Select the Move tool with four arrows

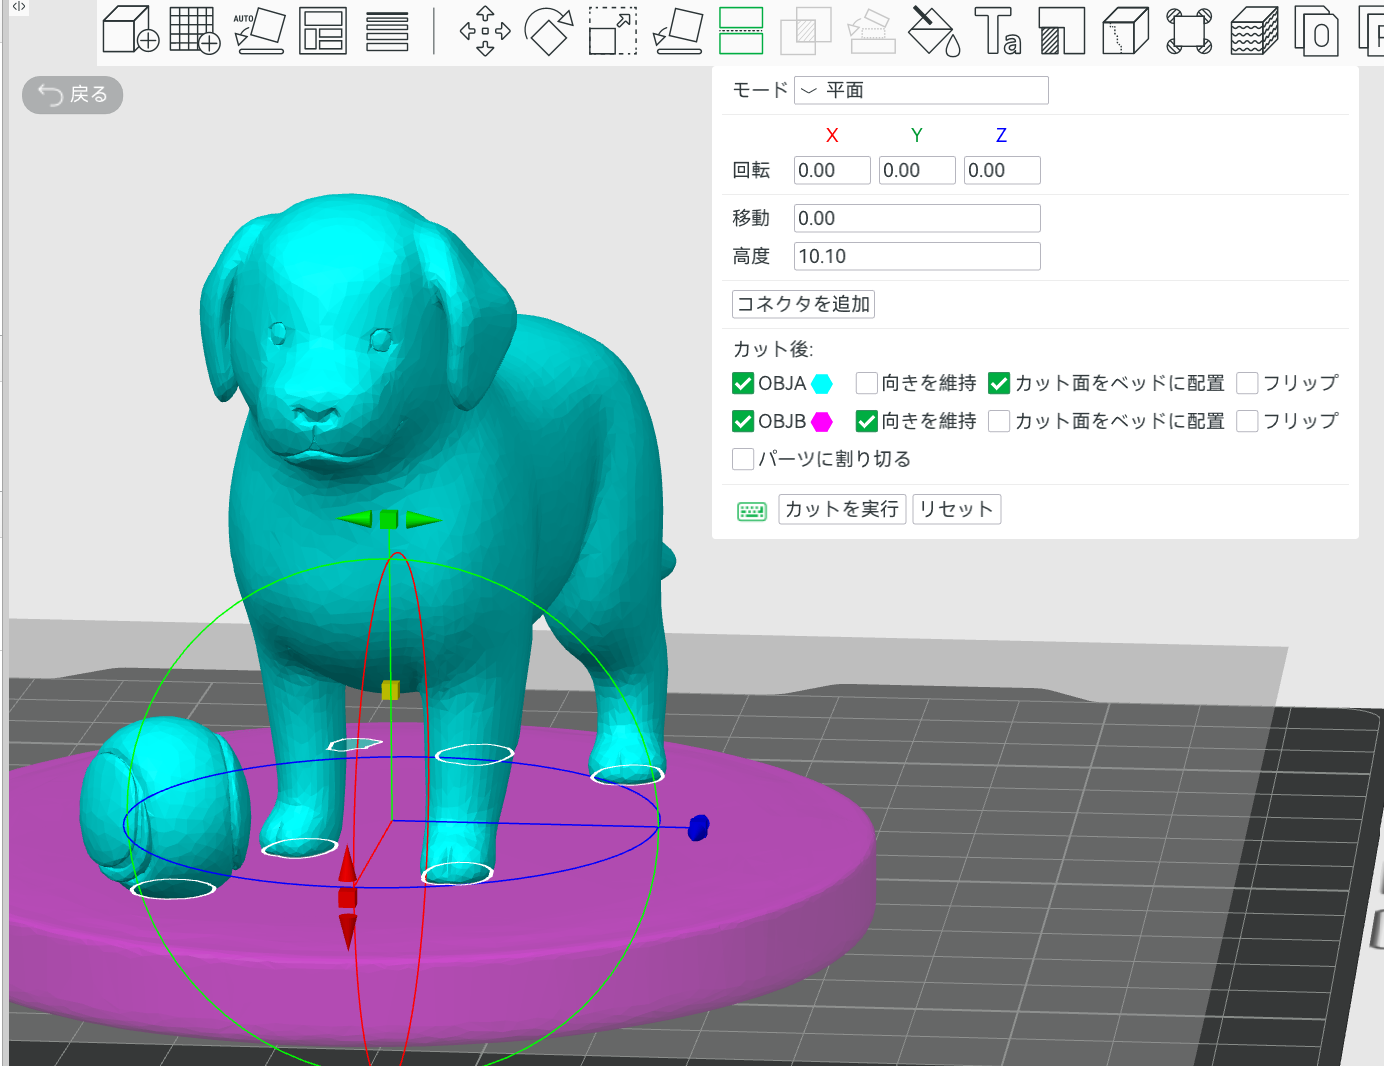click(x=485, y=31)
